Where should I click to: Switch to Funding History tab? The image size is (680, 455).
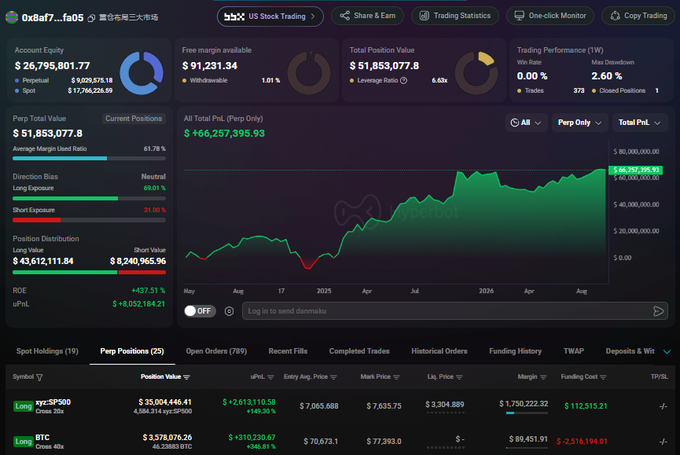[x=515, y=351]
